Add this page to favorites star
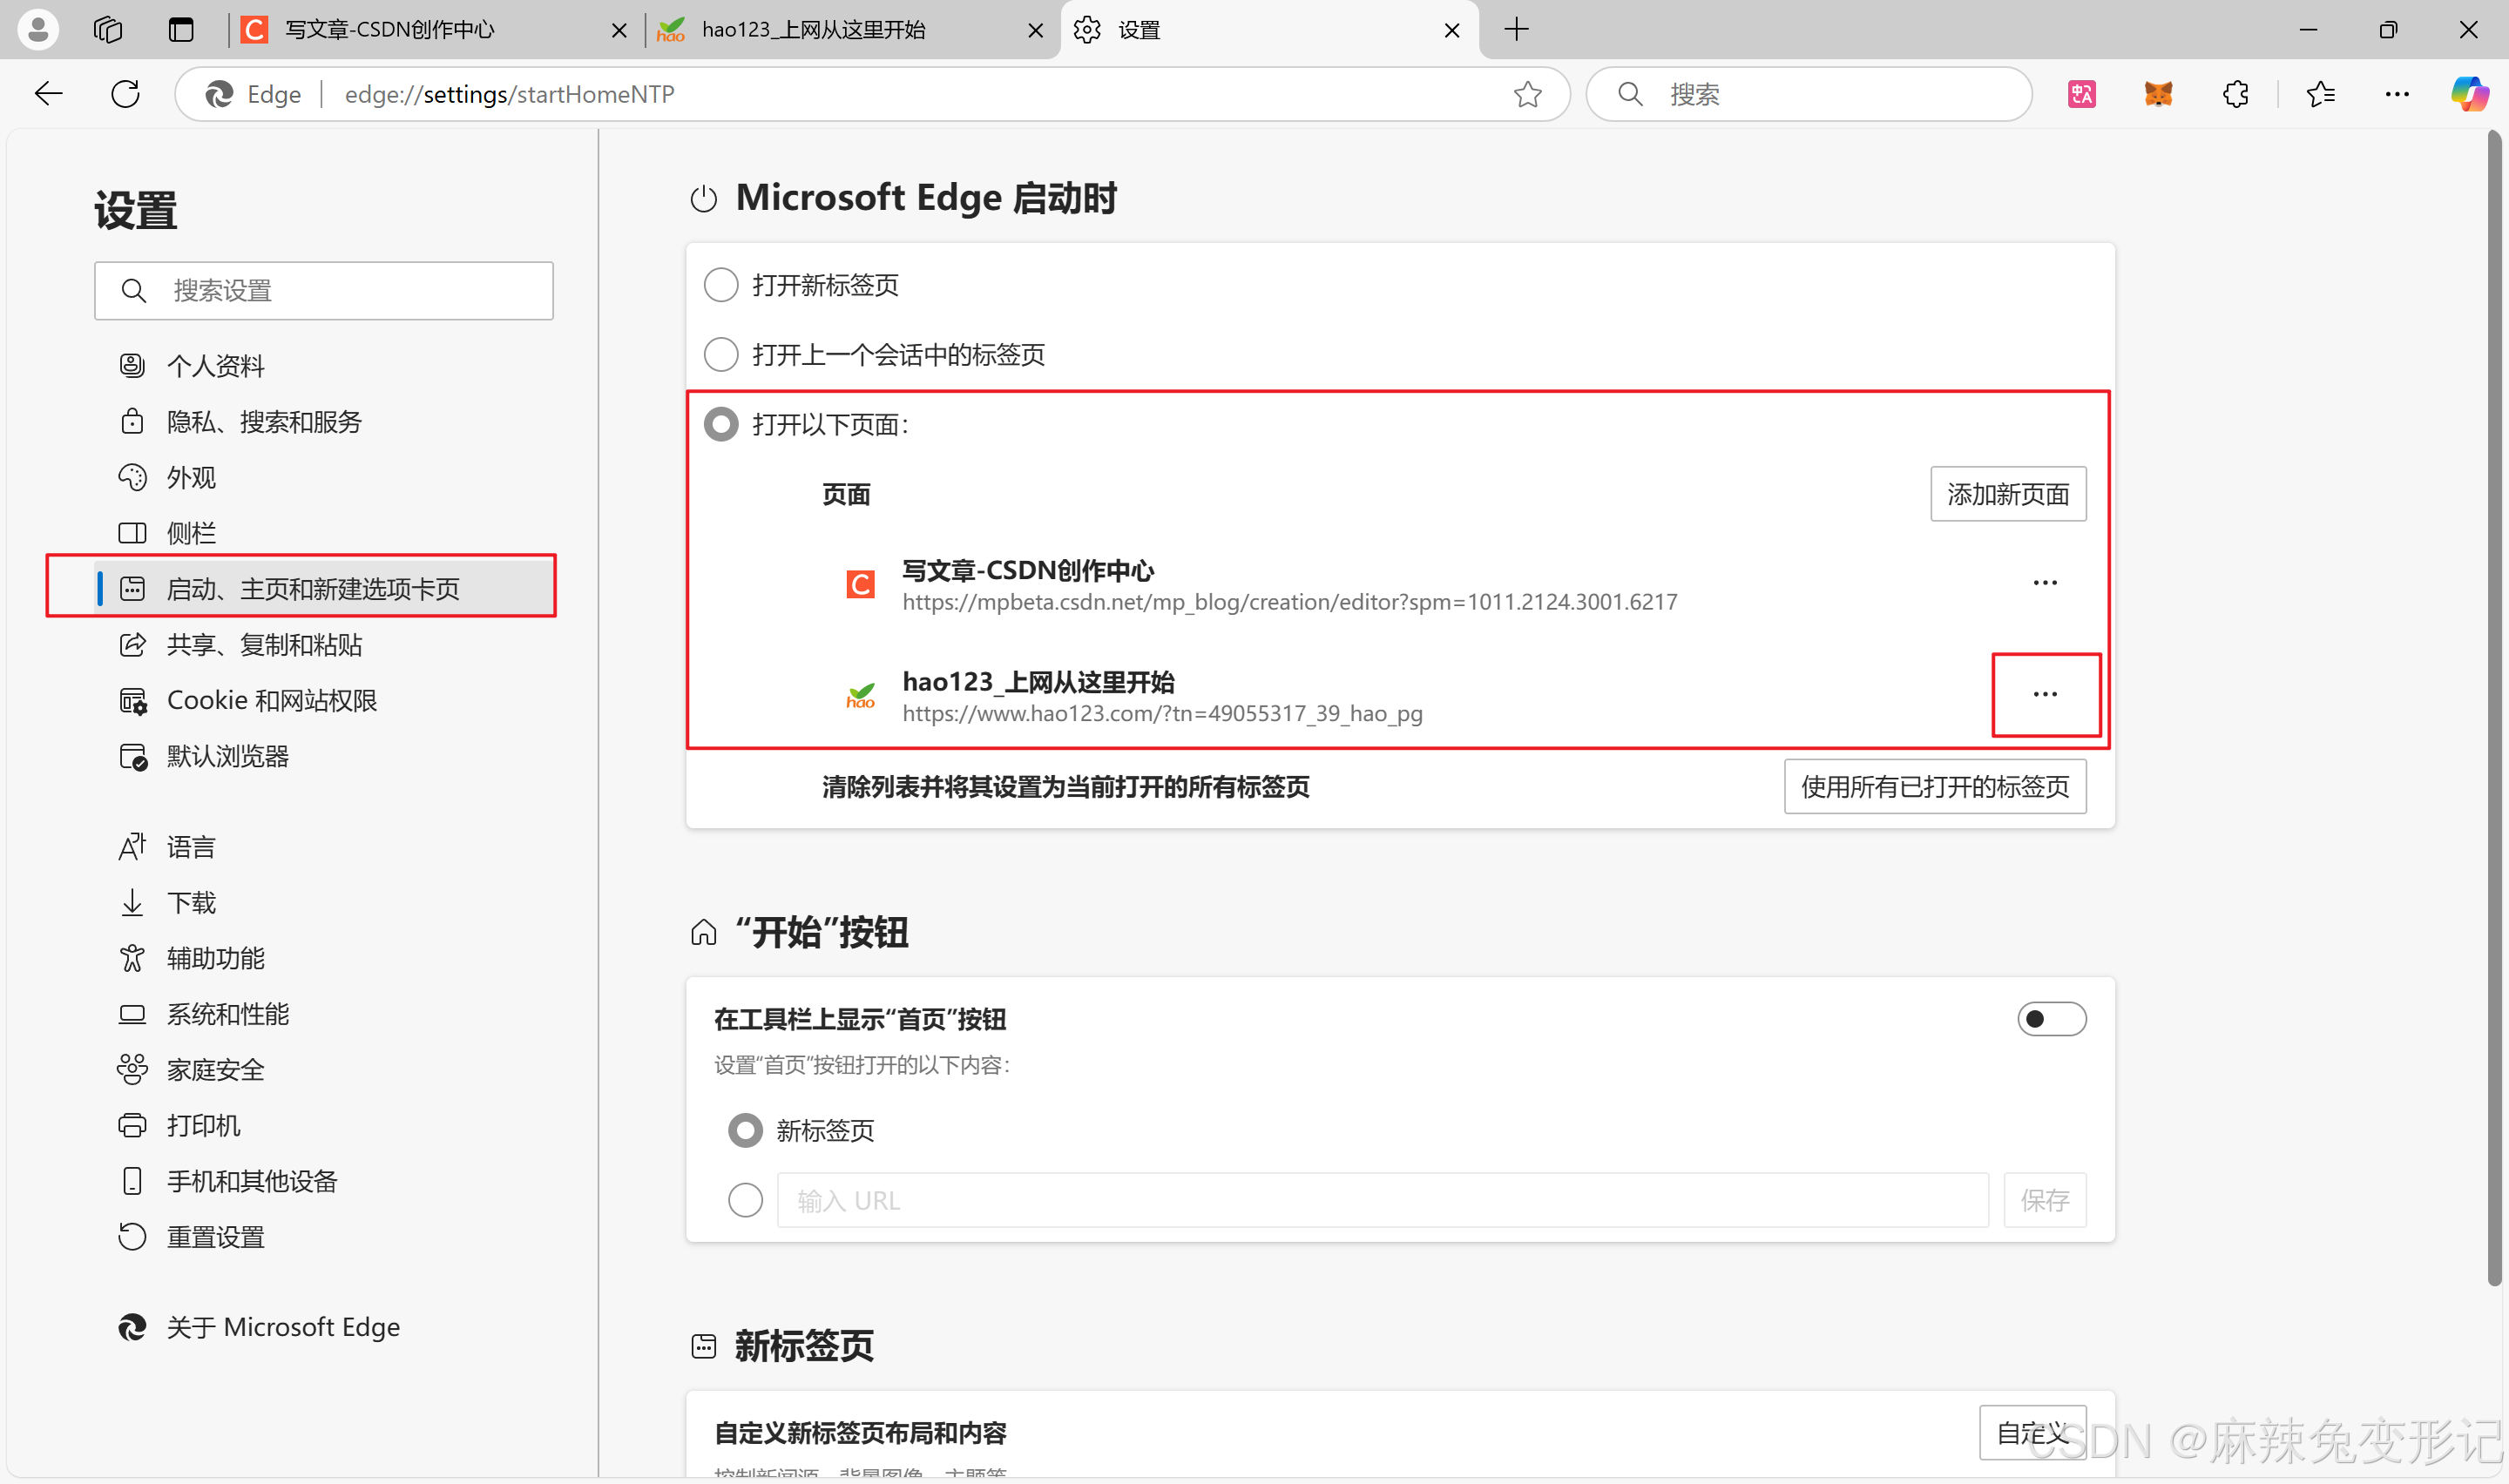Screen dimensions: 2509x1484 1527,94
